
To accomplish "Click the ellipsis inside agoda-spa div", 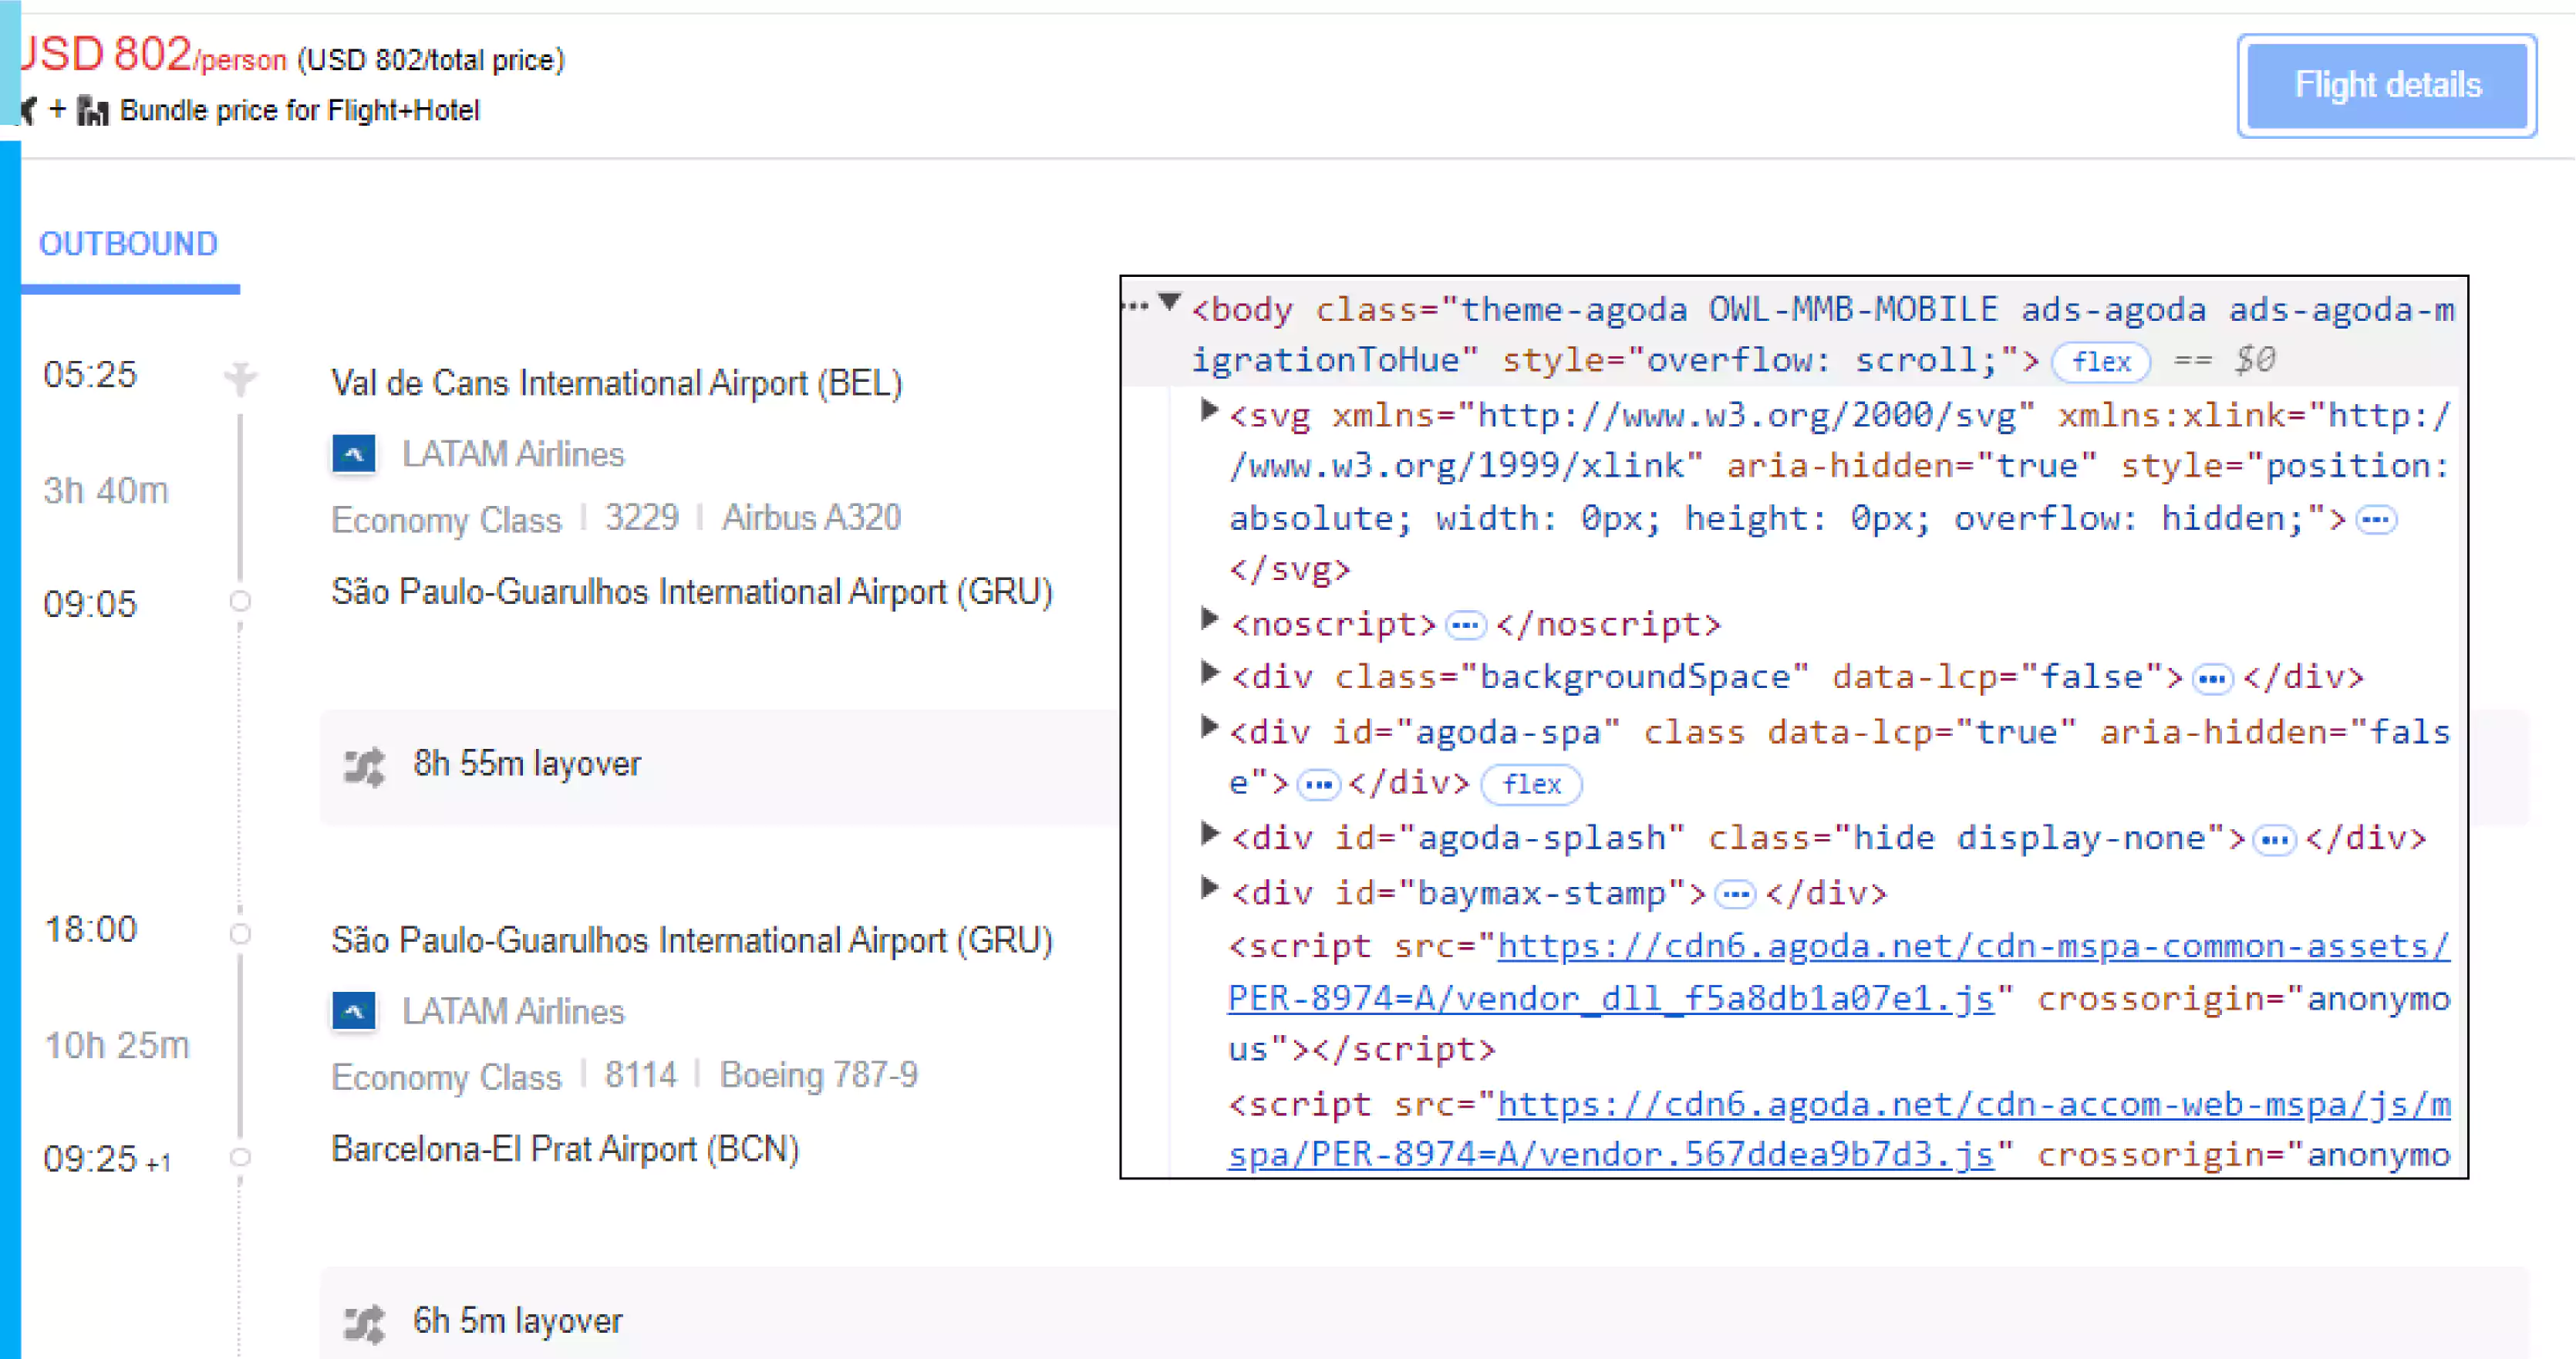I will [1318, 785].
